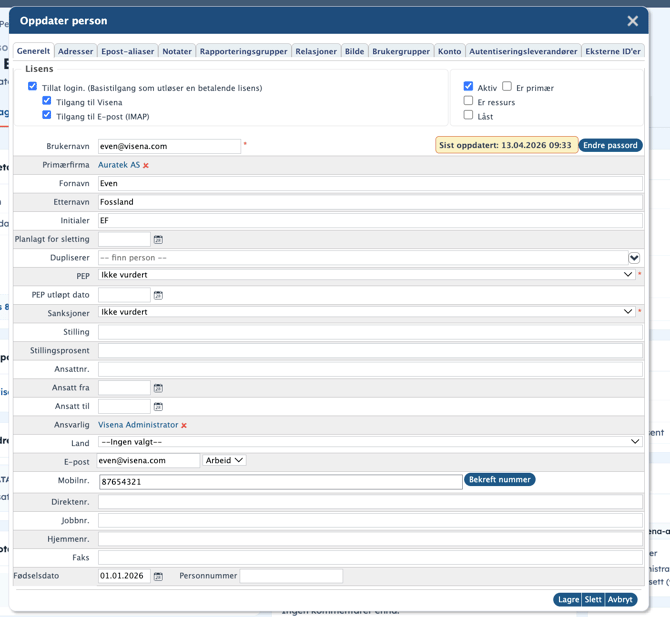The height and width of the screenshot is (617, 670).
Task: Click the Direktenr. input field
Action: click(x=370, y=502)
